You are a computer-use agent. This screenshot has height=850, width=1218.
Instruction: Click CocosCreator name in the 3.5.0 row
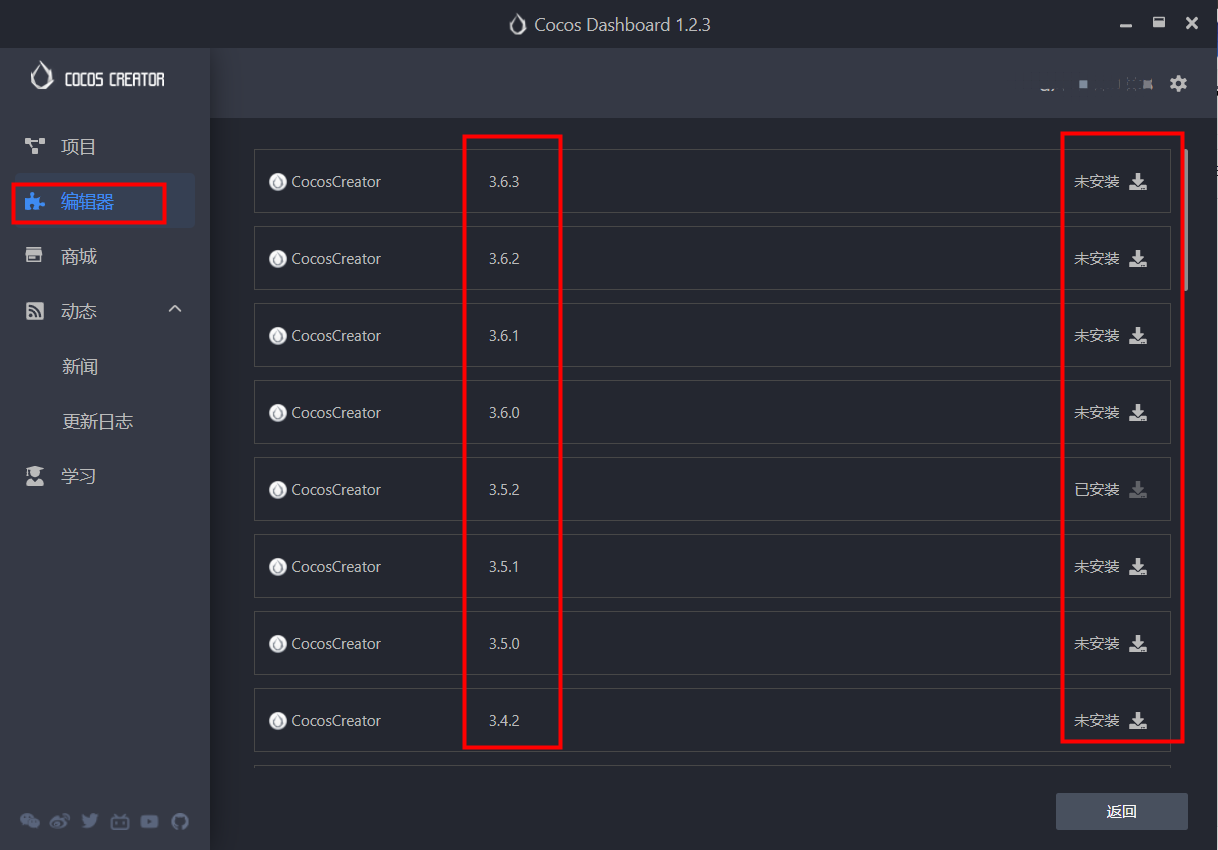pos(336,644)
